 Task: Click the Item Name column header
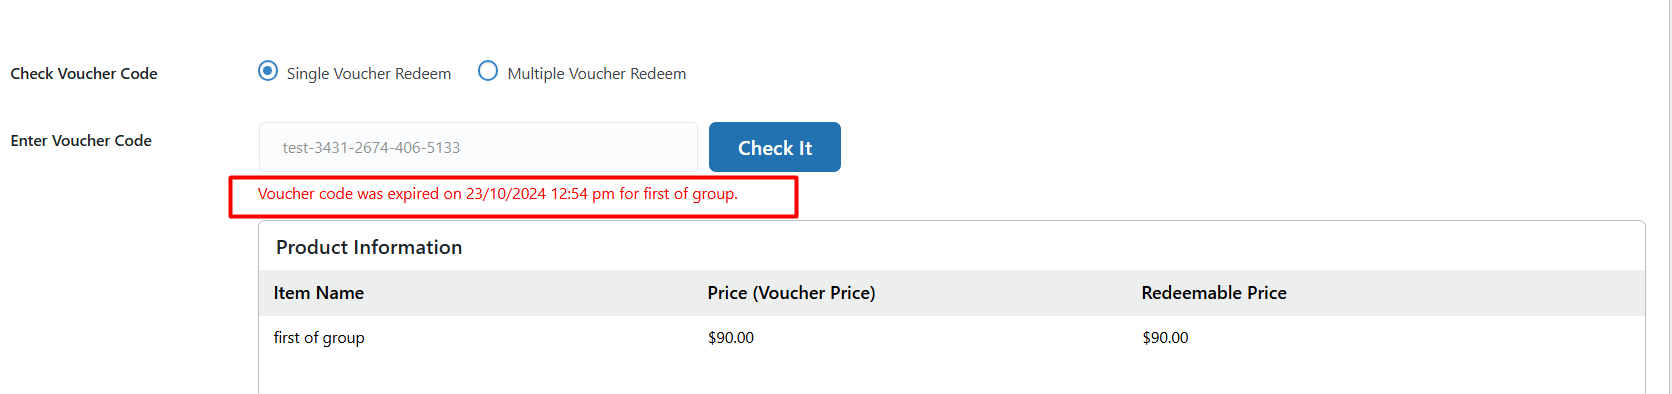(319, 293)
